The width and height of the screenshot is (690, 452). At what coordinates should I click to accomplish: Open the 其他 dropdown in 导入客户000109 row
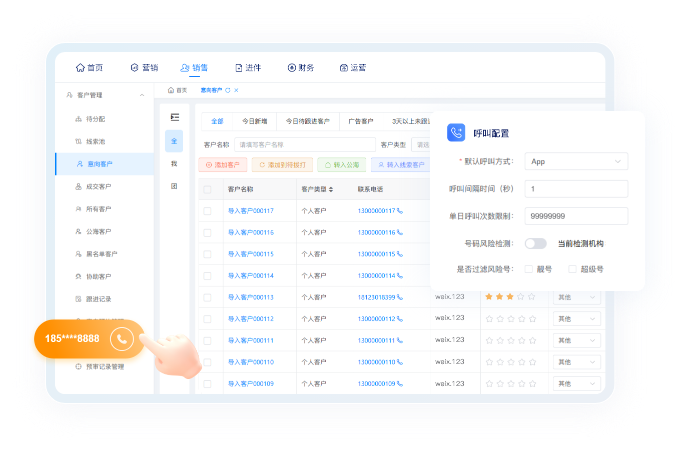(x=576, y=384)
